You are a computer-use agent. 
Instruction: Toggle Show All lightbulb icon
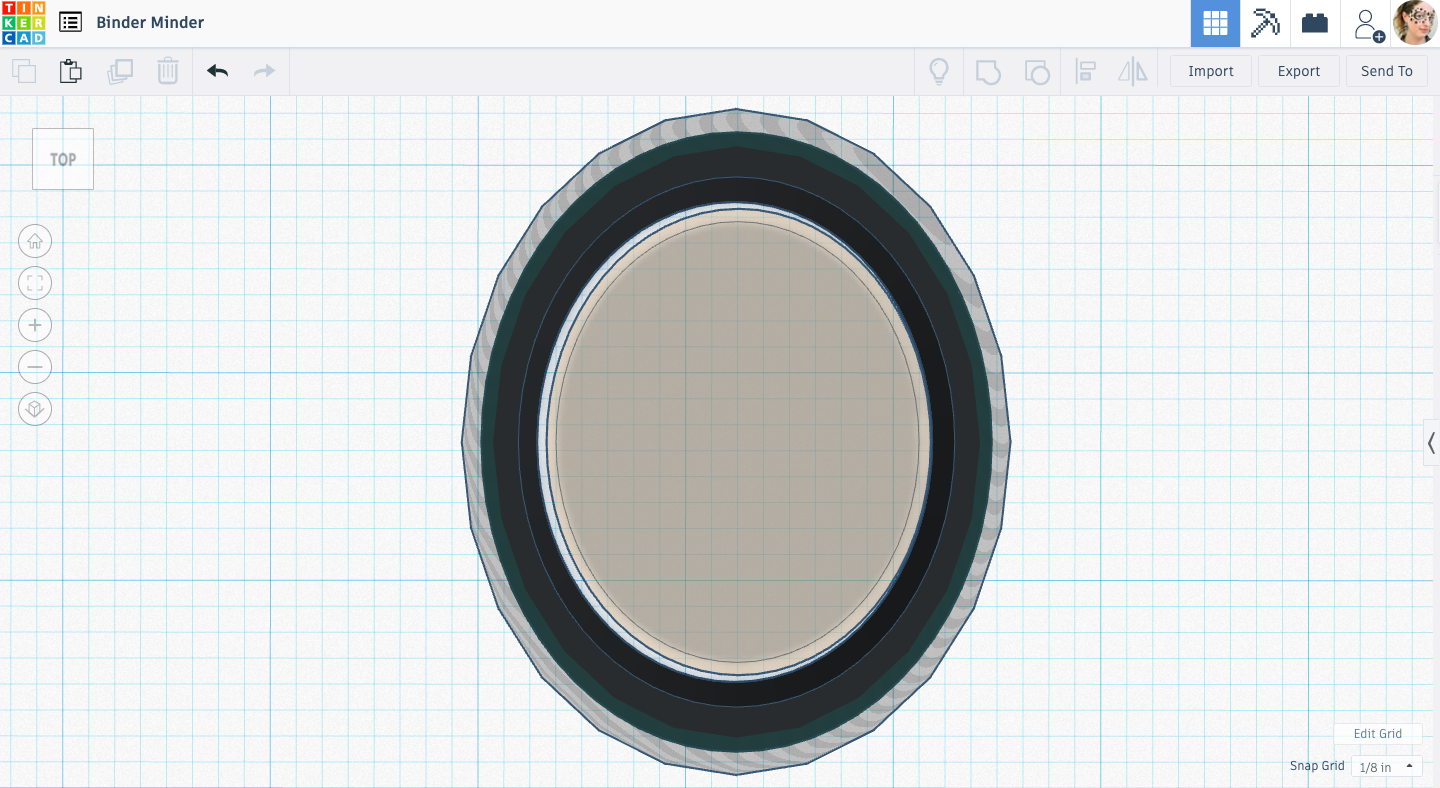(939, 71)
